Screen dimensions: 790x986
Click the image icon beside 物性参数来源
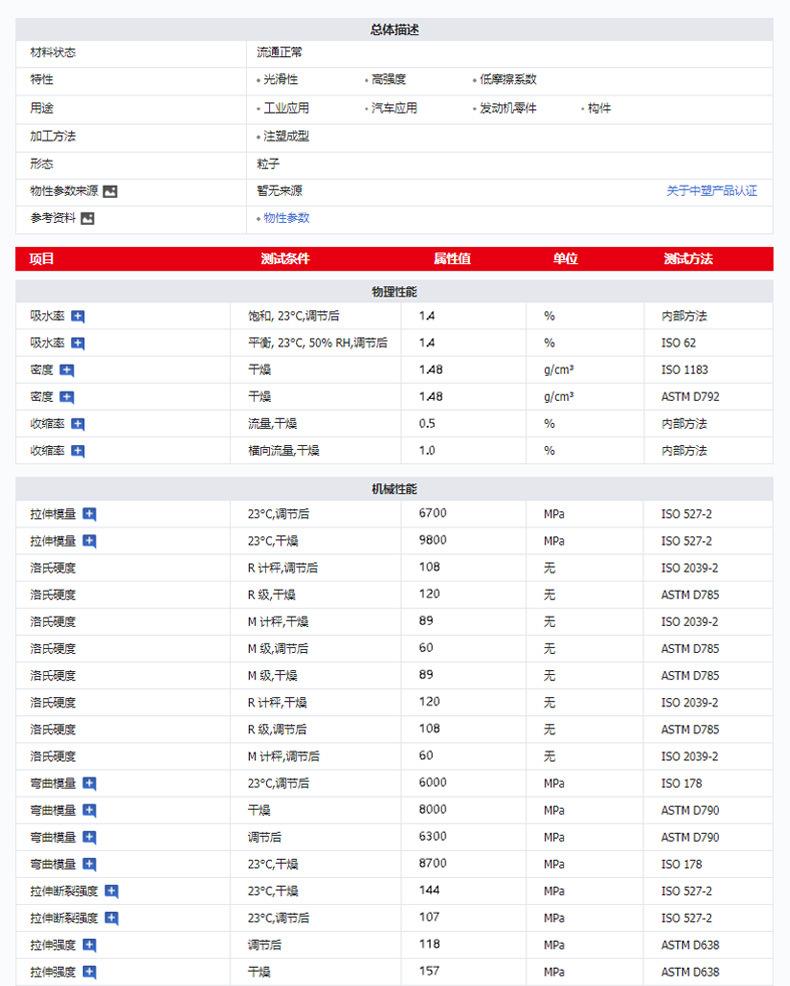110,191
